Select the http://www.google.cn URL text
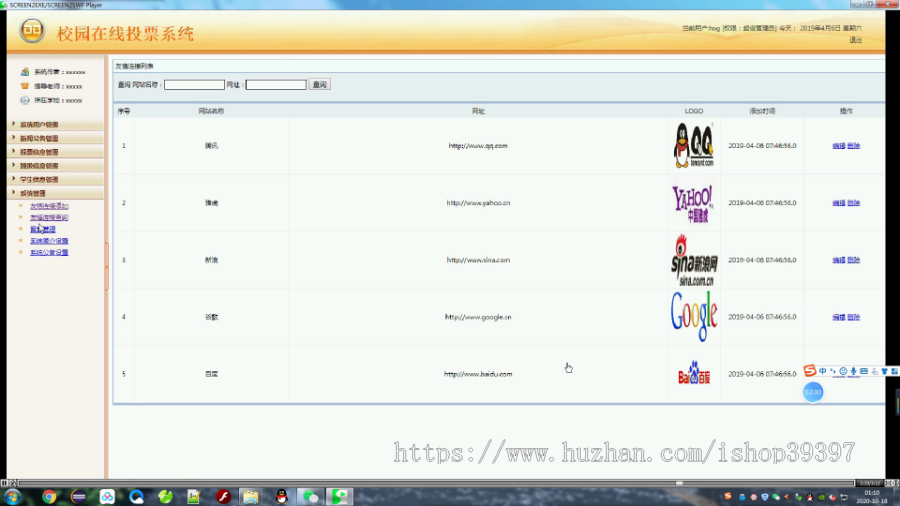900x506 pixels. pos(478,317)
